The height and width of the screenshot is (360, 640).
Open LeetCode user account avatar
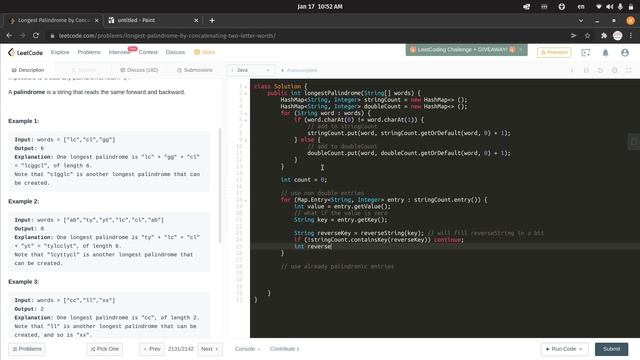[624, 53]
